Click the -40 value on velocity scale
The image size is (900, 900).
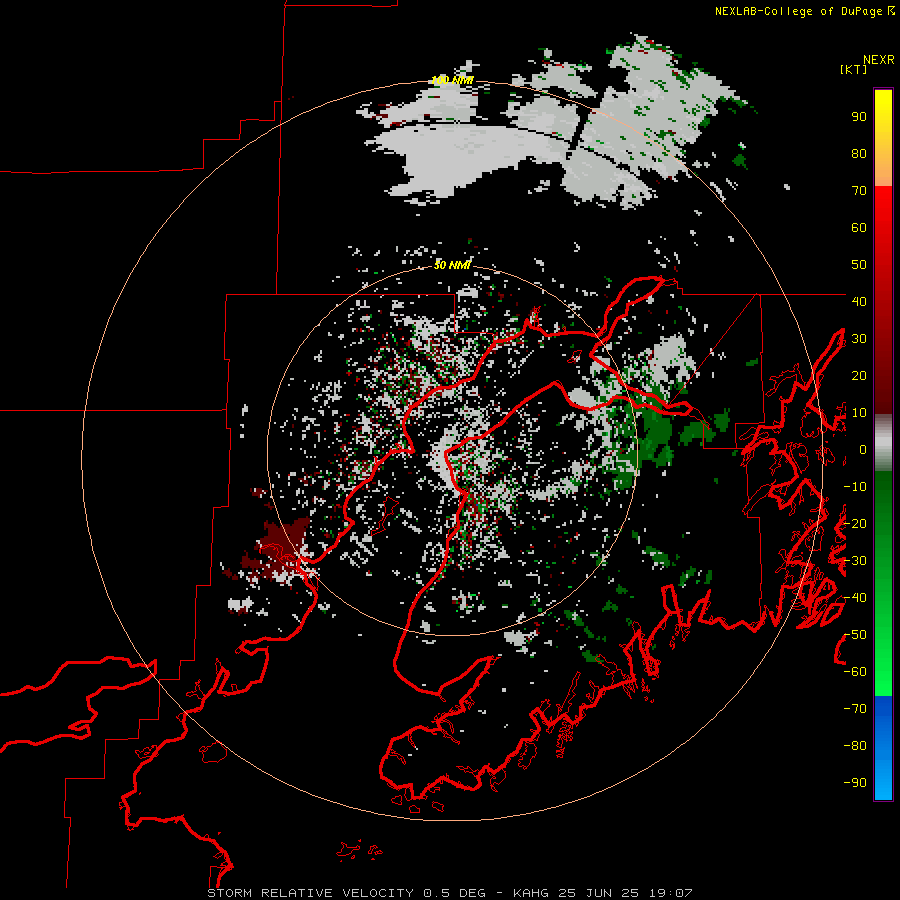[x=855, y=598]
